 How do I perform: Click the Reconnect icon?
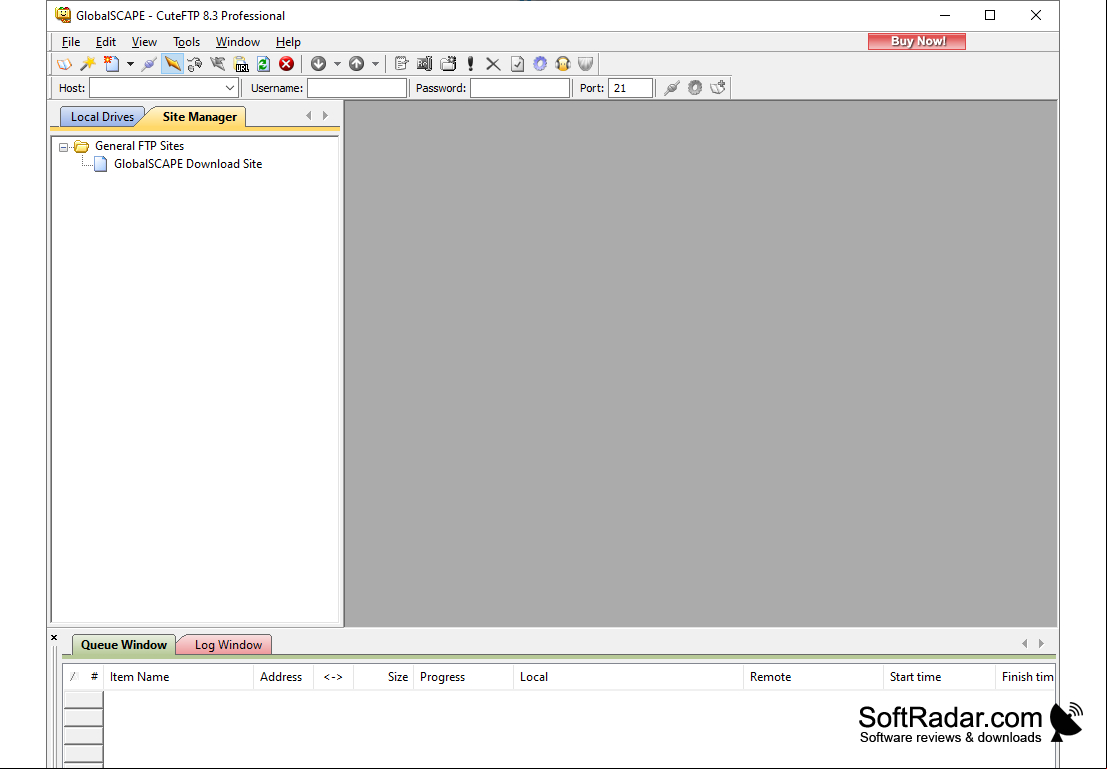pos(195,64)
